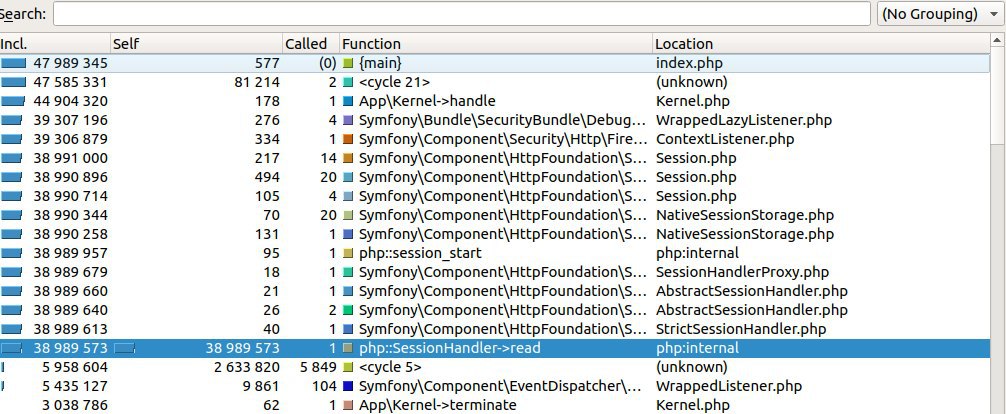Click the color square beside App\Kernel->terminate
The width and height of the screenshot is (1006, 414).
pos(348,406)
